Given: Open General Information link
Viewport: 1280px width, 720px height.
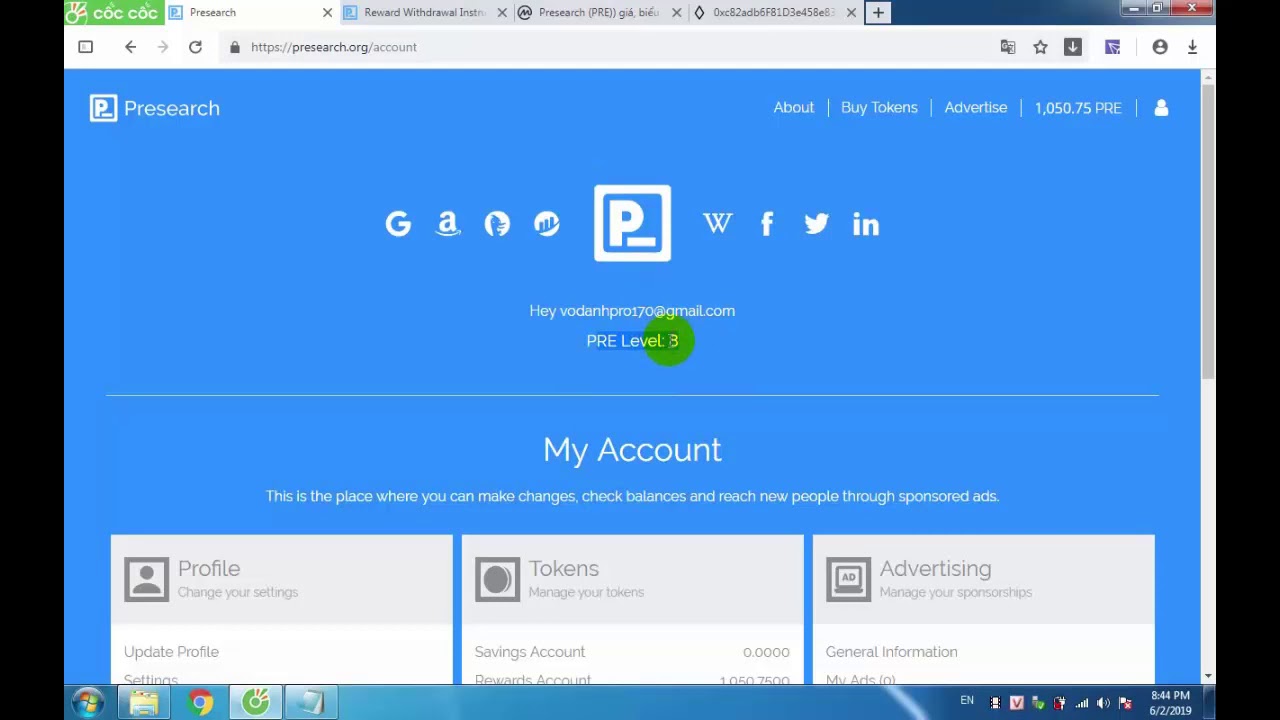Looking at the screenshot, I should (891, 652).
